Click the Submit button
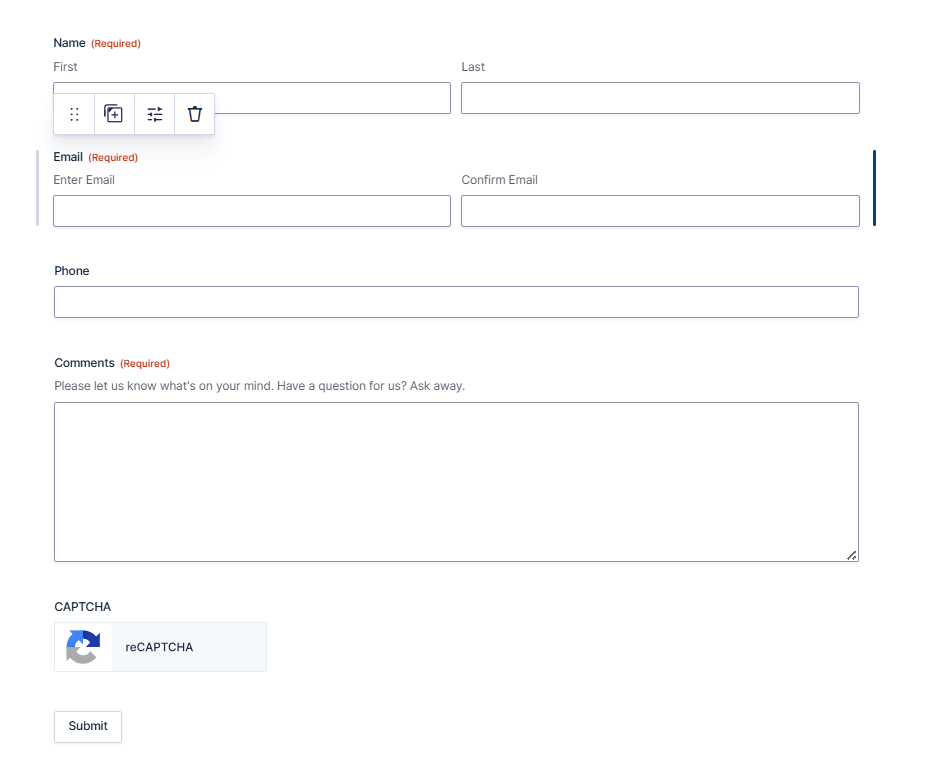 pyautogui.click(x=88, y=727)
